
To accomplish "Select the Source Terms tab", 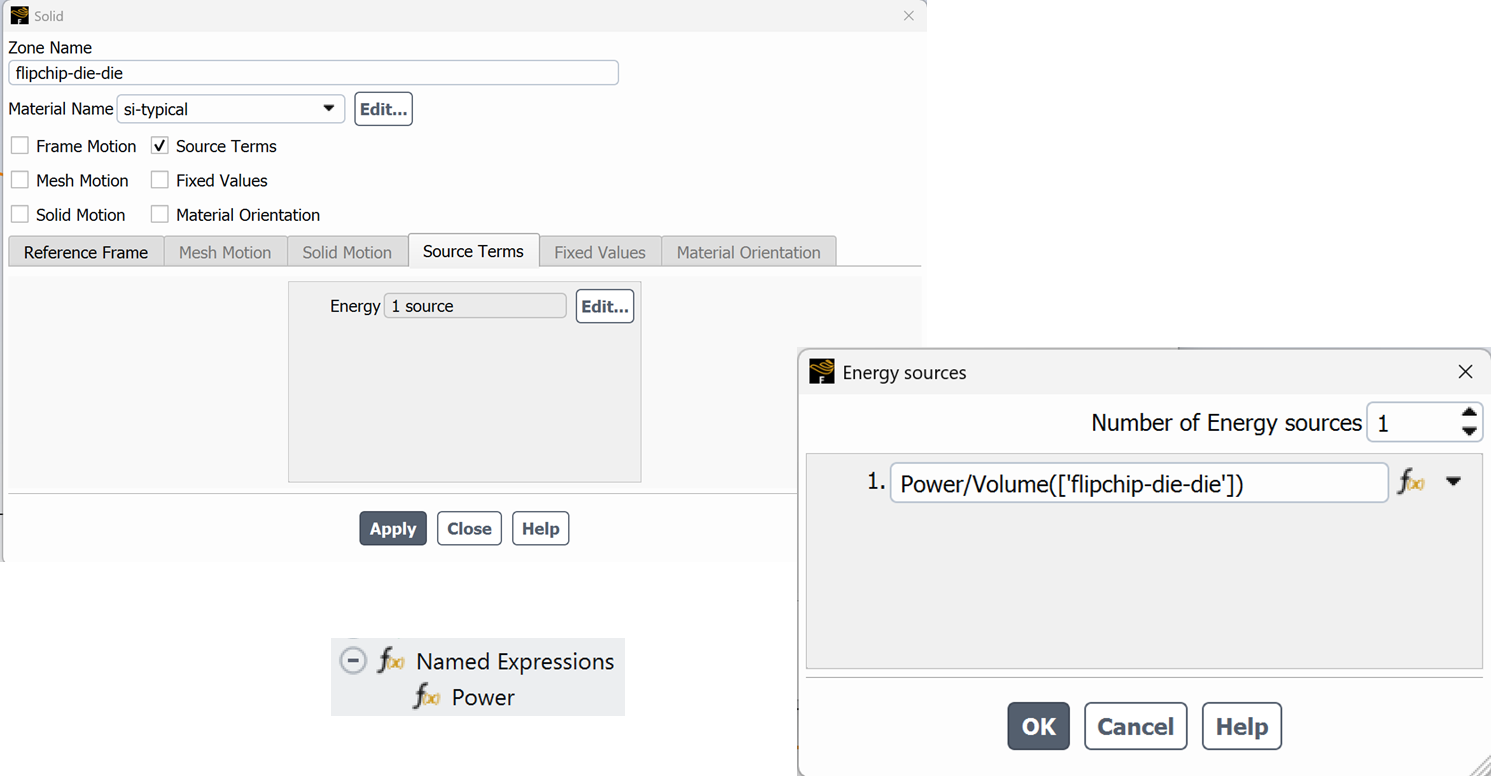I will [x=473, y=251].
